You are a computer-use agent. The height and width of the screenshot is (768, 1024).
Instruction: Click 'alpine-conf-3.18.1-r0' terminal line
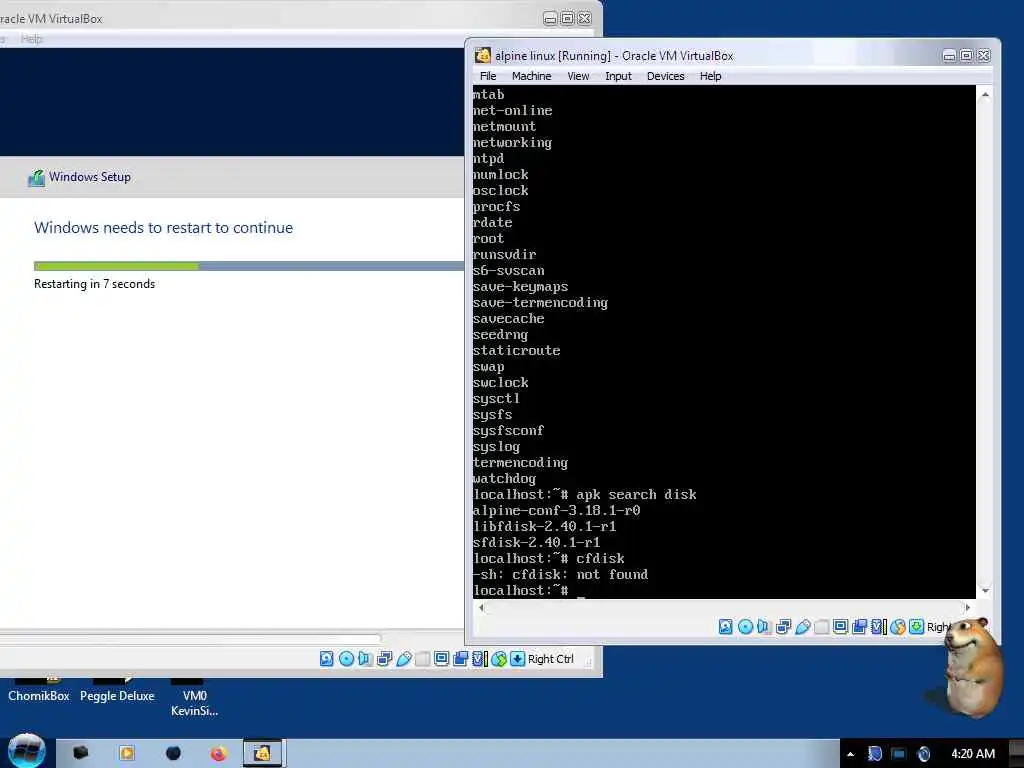[556, 511]
